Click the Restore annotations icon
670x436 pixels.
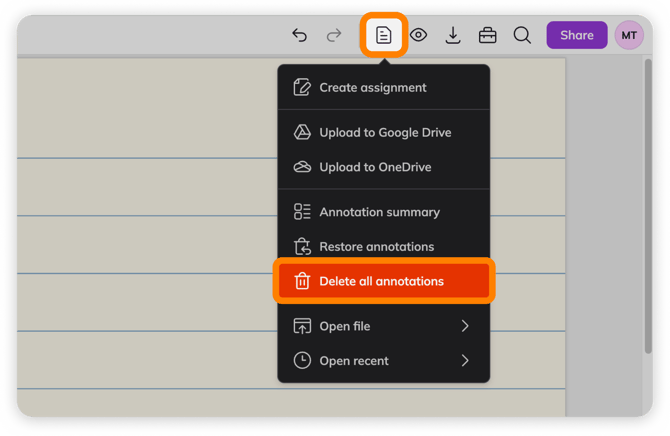click(x=302, y=246)
